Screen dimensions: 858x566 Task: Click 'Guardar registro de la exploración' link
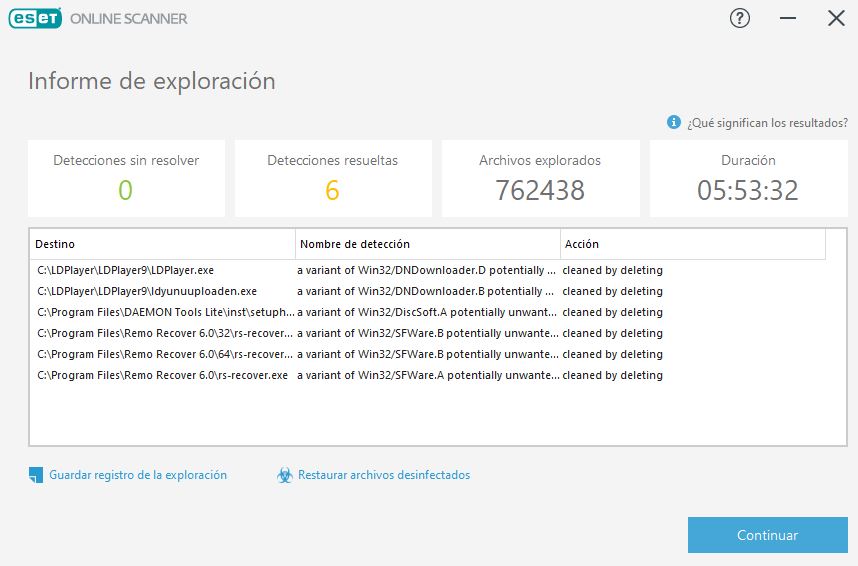pos(138,475)
